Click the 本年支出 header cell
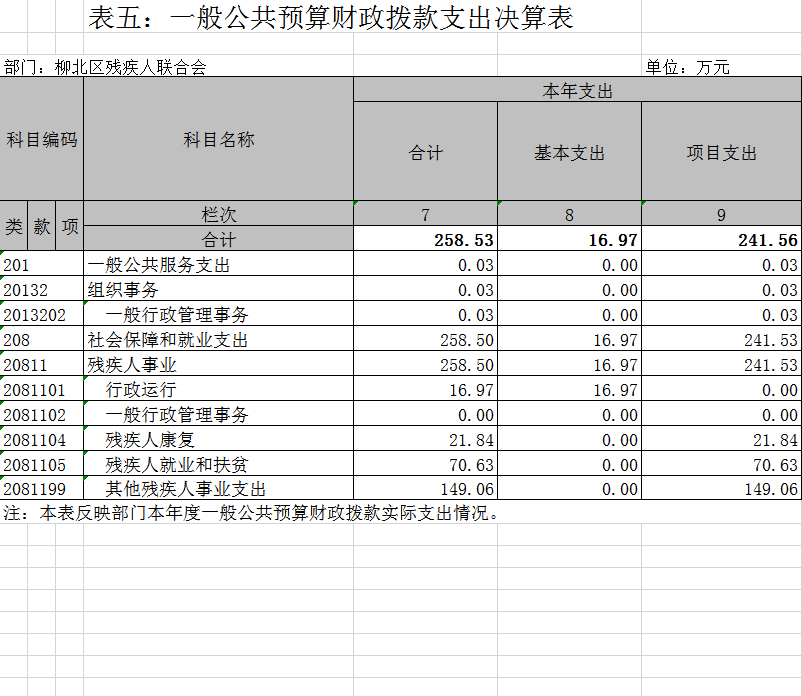Image resolution: width=802 pixels, height=696 pixels. pos(577,91)
